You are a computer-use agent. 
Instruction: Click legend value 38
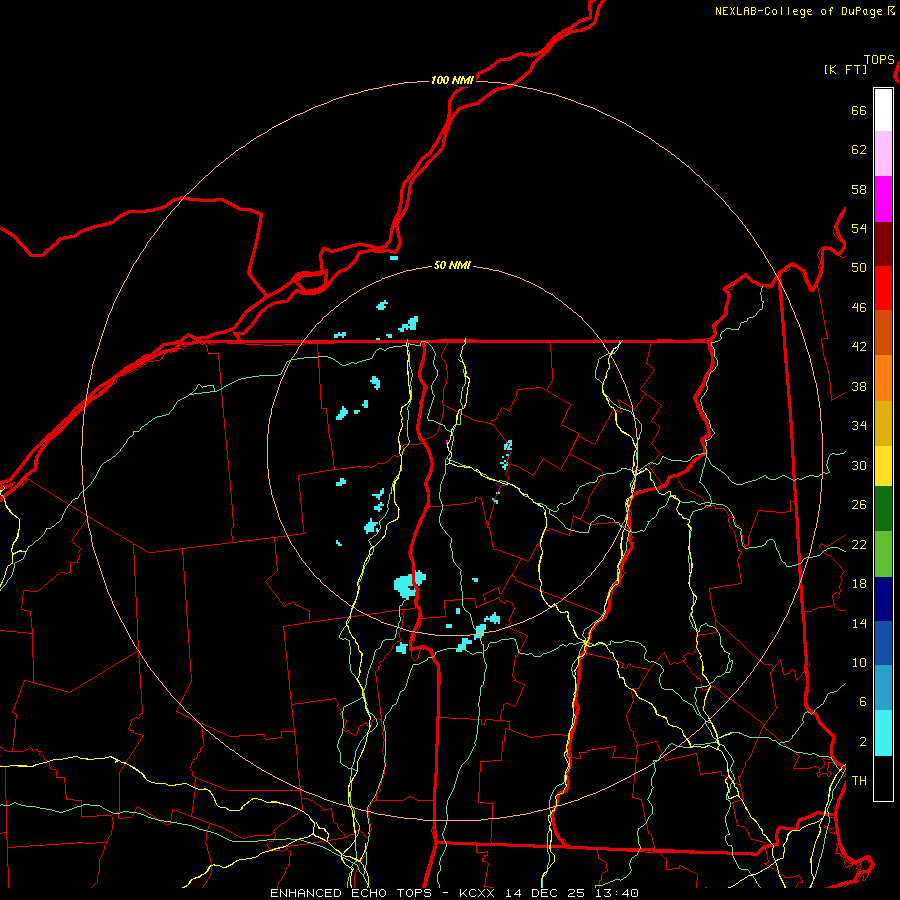(859, 386)
